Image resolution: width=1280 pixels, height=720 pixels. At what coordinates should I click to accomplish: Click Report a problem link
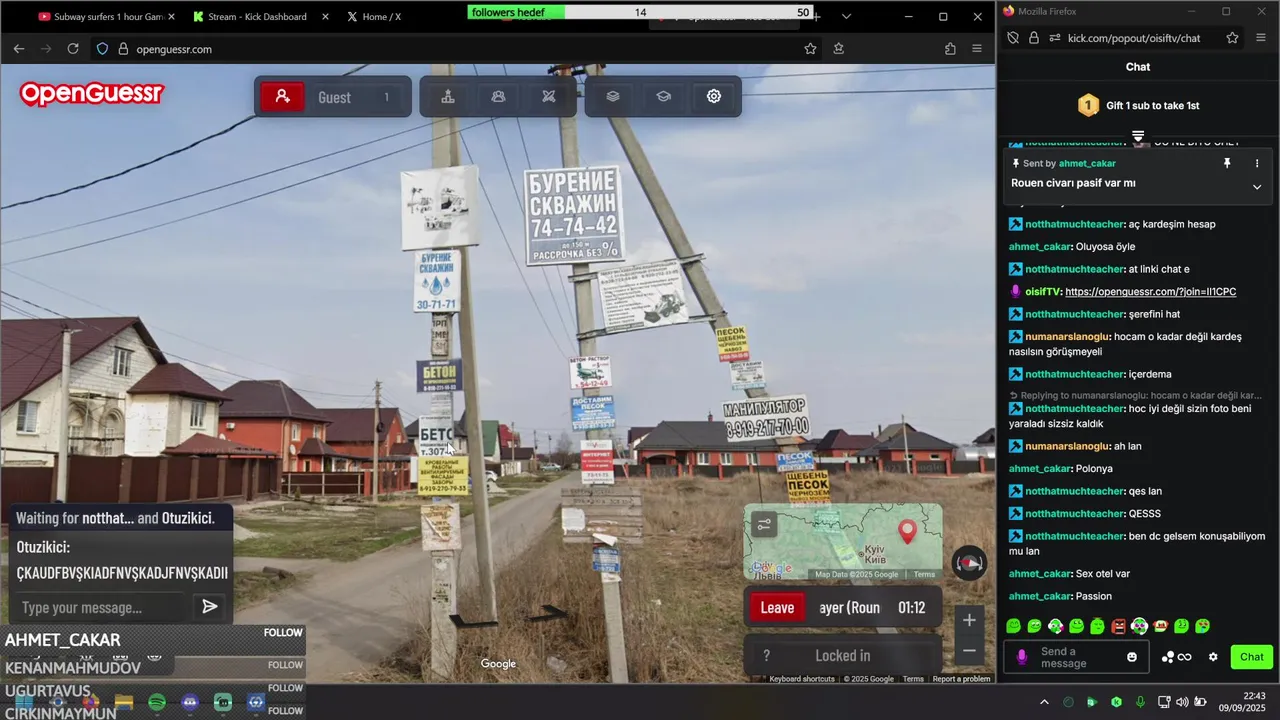961,679
